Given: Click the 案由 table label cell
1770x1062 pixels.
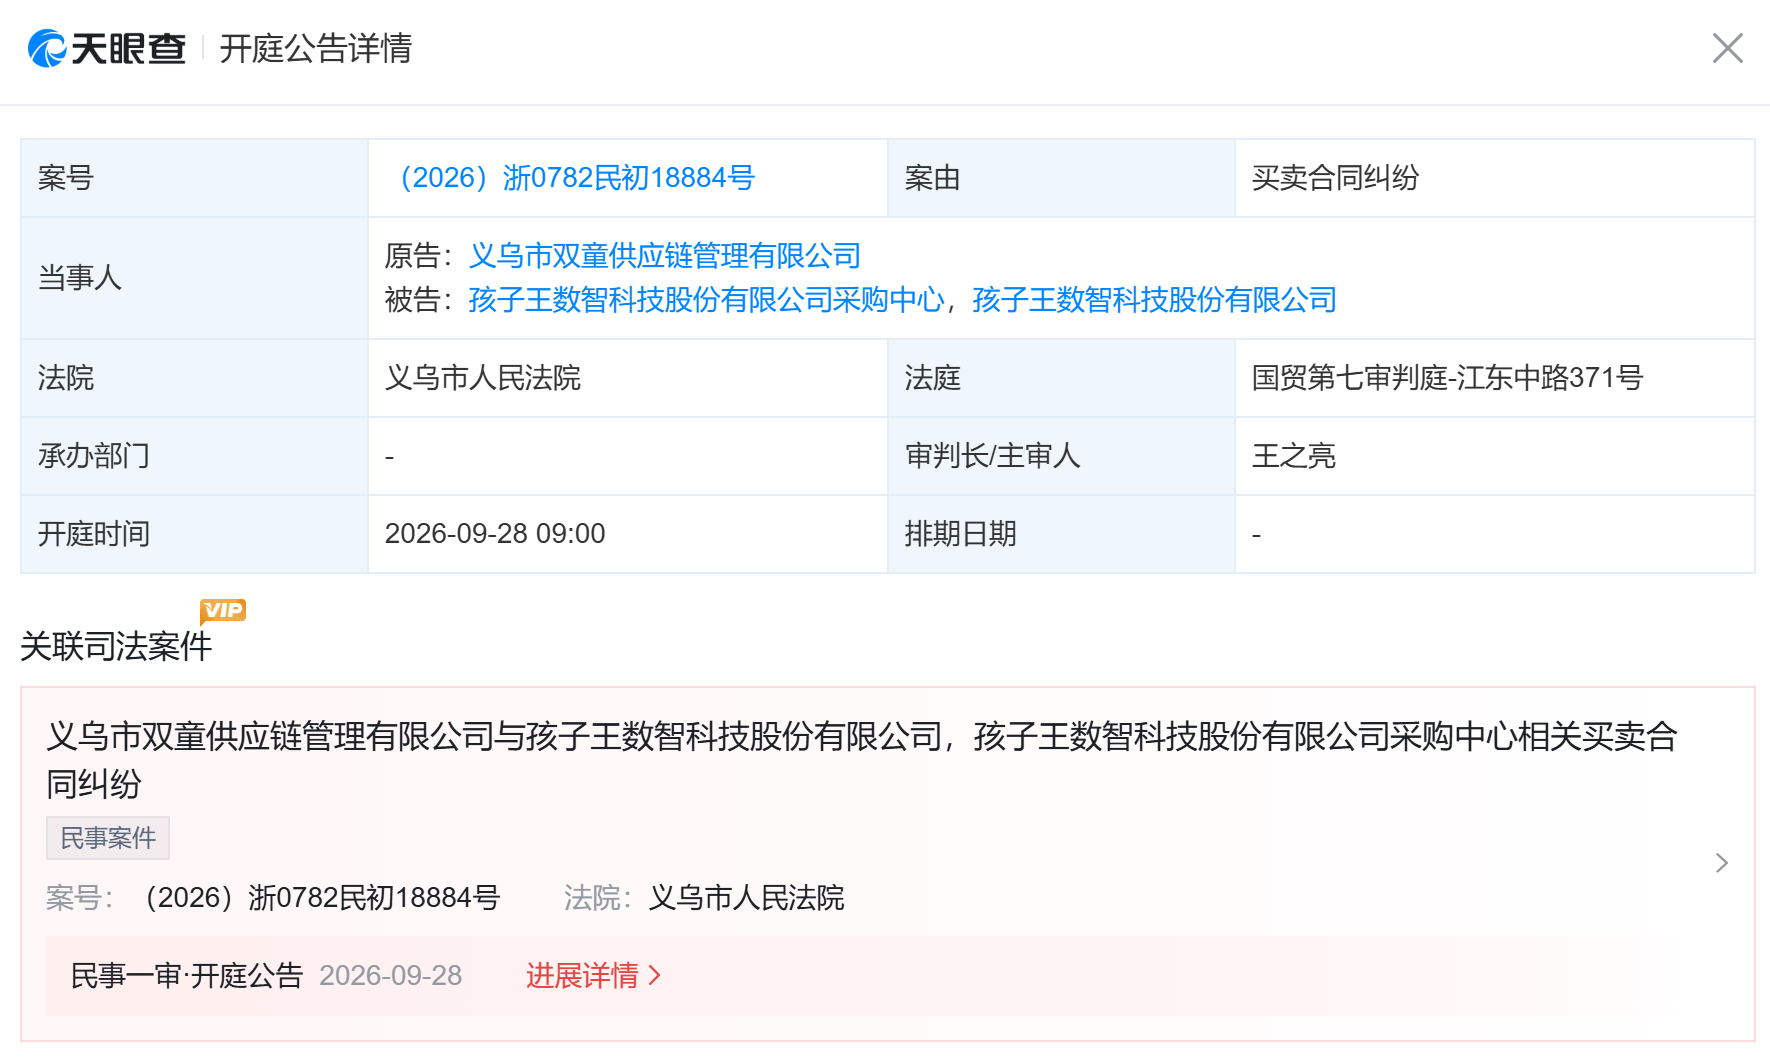Looking at the screenshot, I should pos(1061,178).
